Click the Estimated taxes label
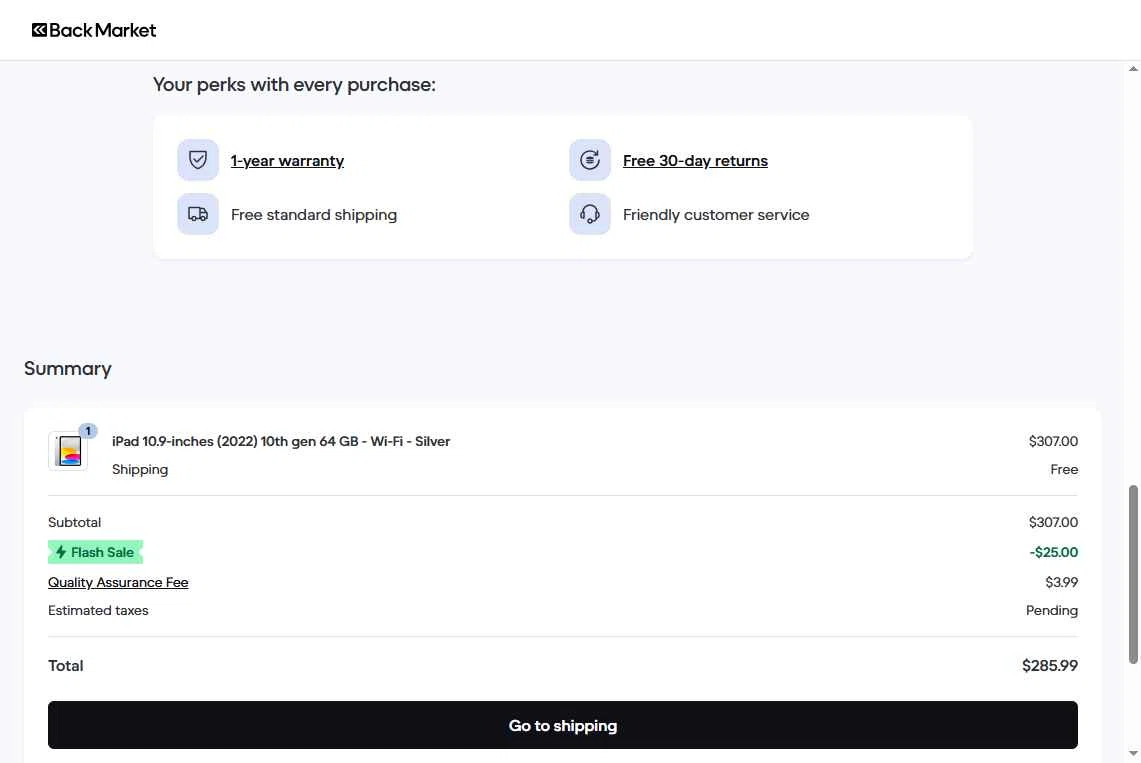 [98, 610]
